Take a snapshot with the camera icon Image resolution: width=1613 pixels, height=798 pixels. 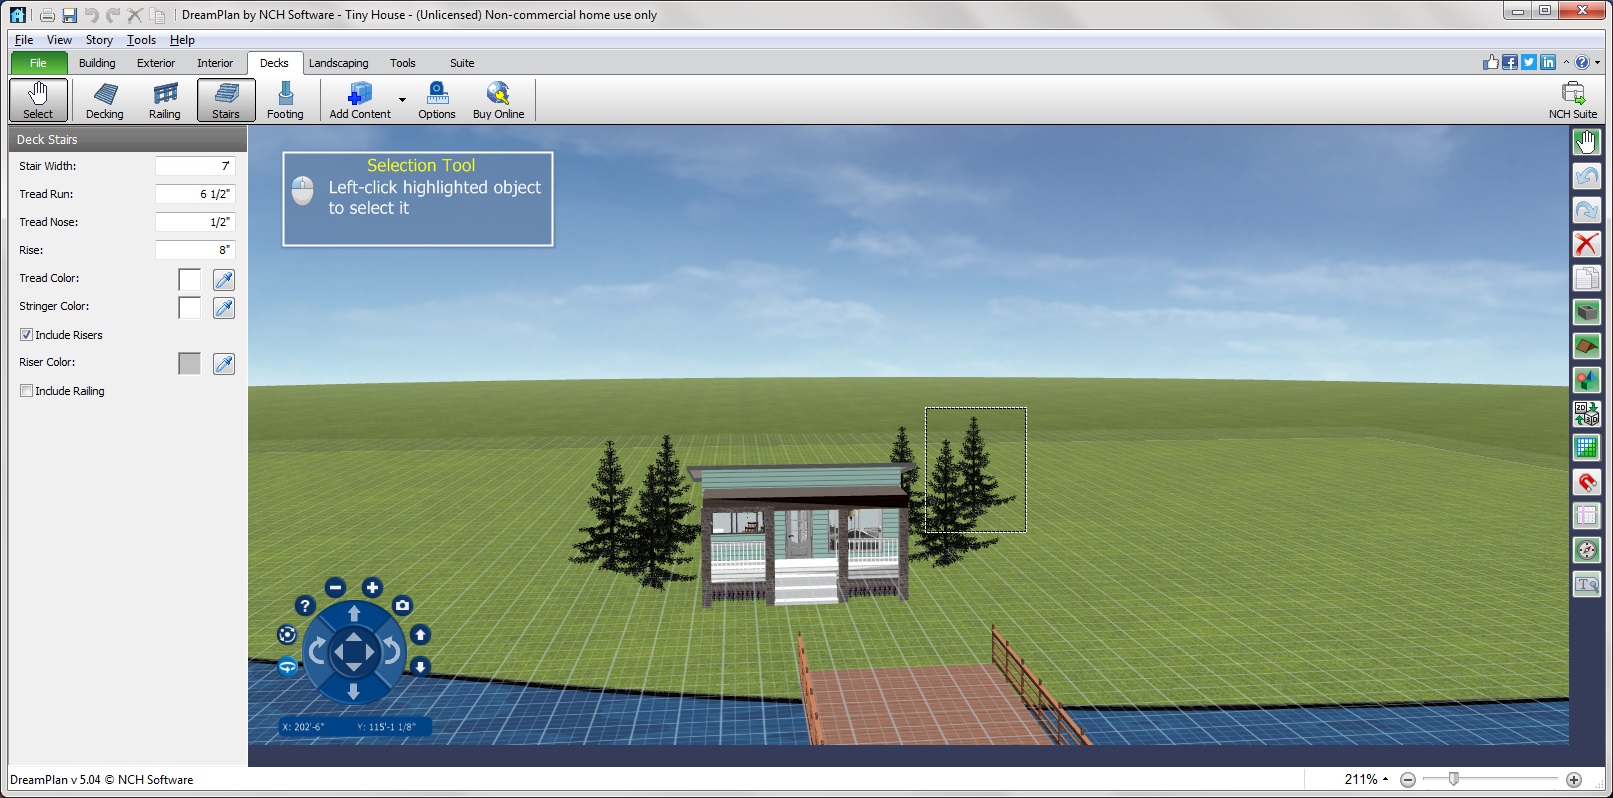(402, 605)
